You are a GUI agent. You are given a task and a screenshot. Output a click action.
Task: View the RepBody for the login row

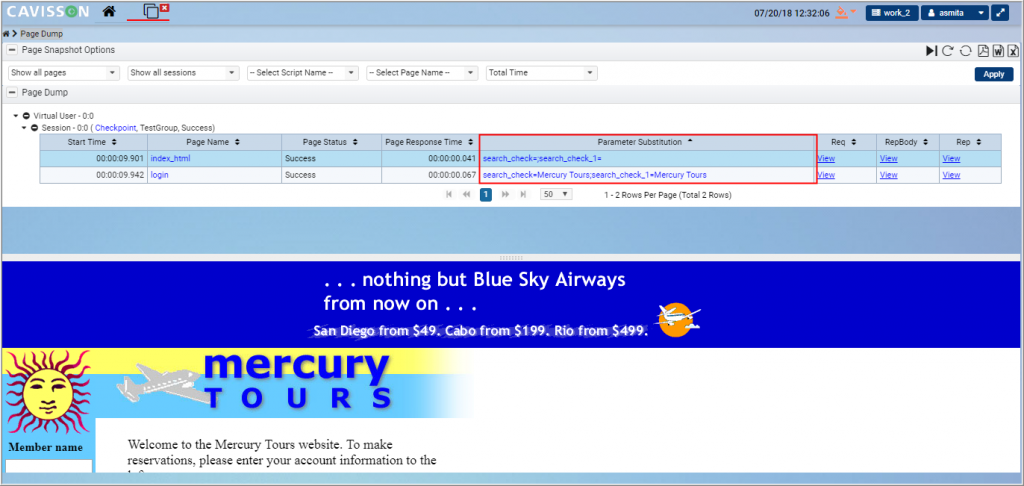(x=889, y=175)
